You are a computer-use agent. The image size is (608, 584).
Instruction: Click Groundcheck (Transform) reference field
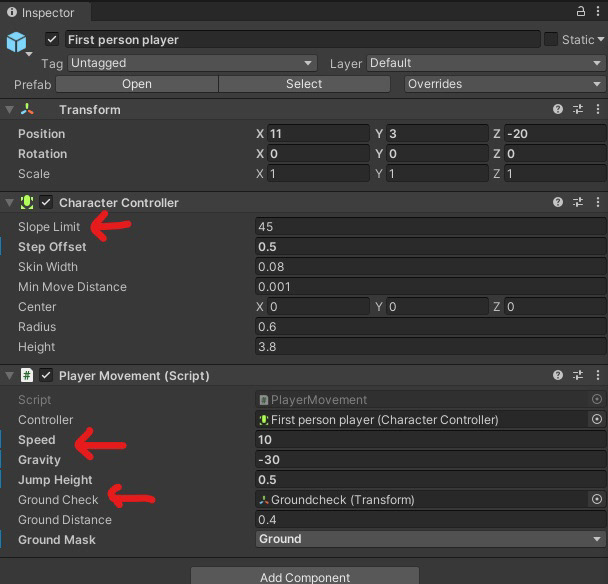(422, 499)
